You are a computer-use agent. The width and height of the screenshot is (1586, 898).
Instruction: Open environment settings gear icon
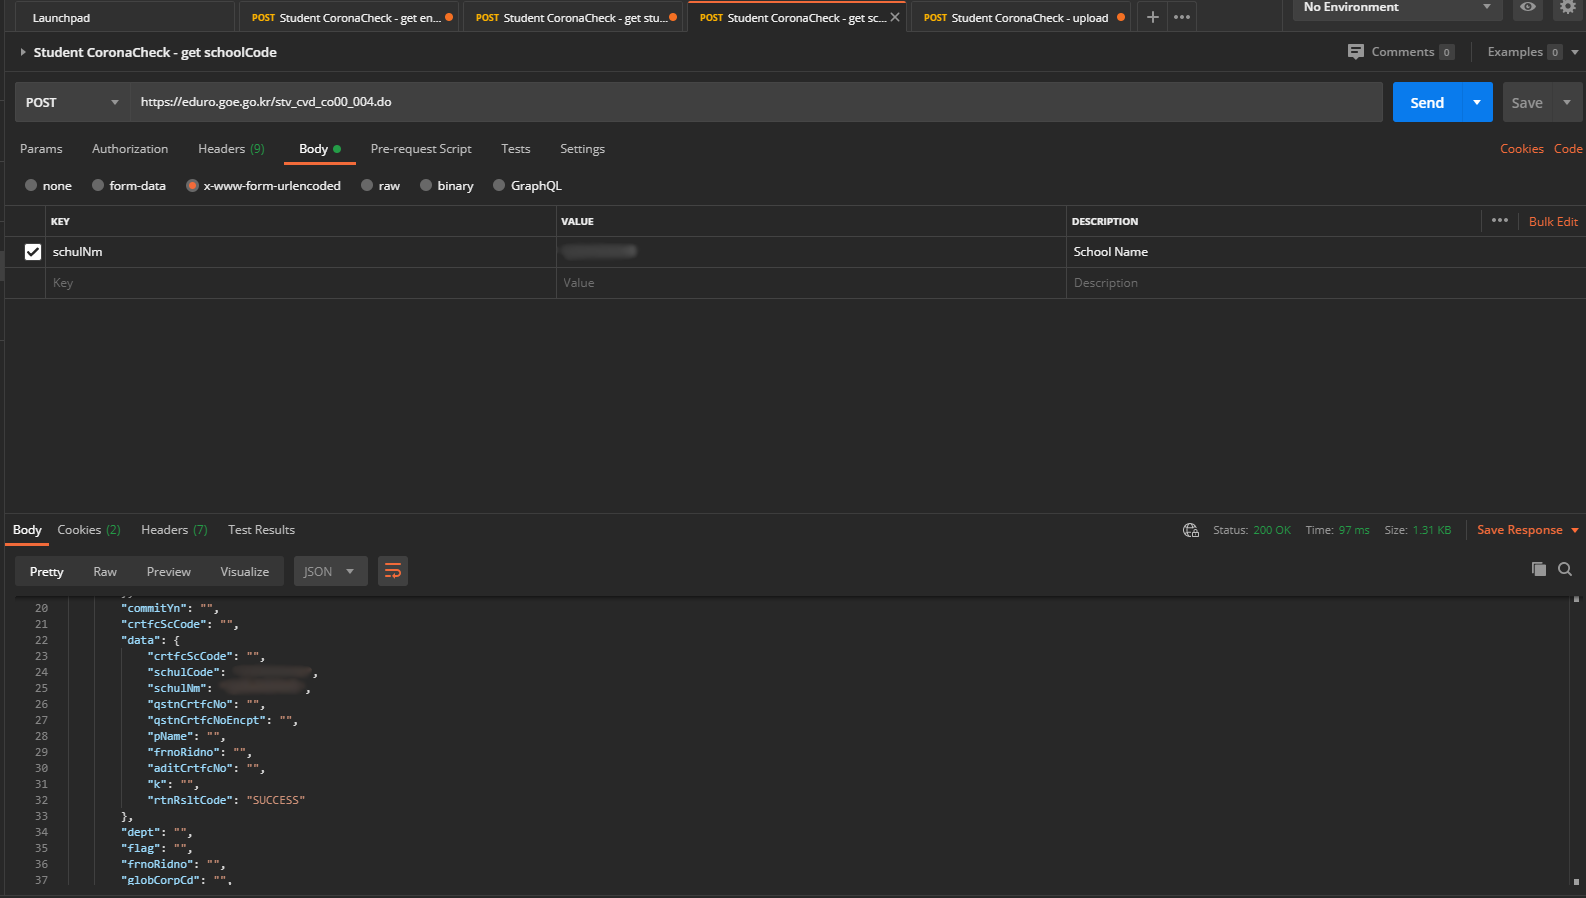[1567, 7]
